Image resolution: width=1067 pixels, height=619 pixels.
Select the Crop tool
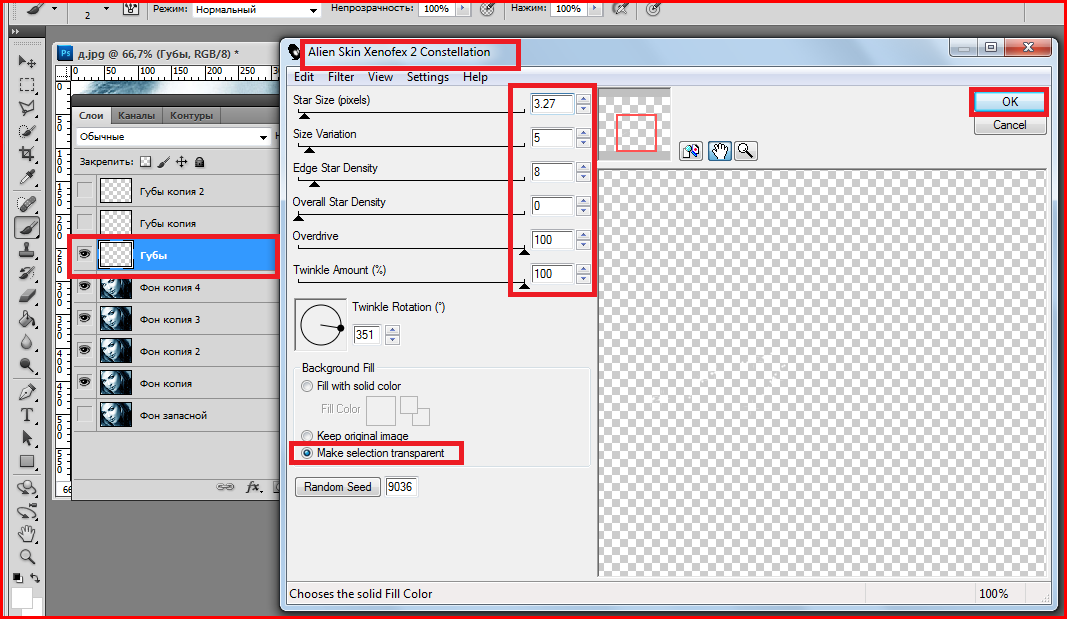click(27, 153)
